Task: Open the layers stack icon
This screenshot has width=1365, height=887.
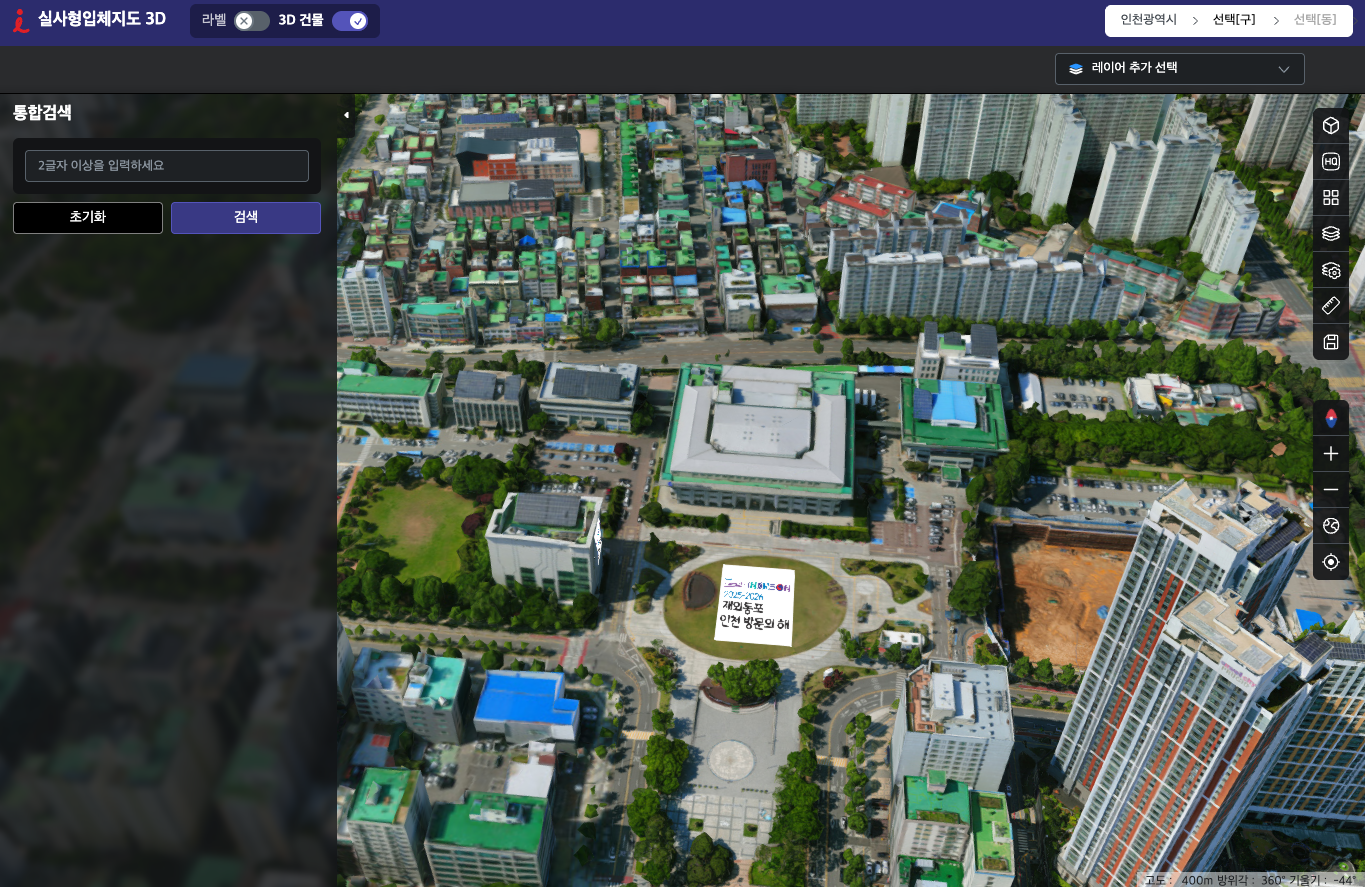Action: (1330, 234)
